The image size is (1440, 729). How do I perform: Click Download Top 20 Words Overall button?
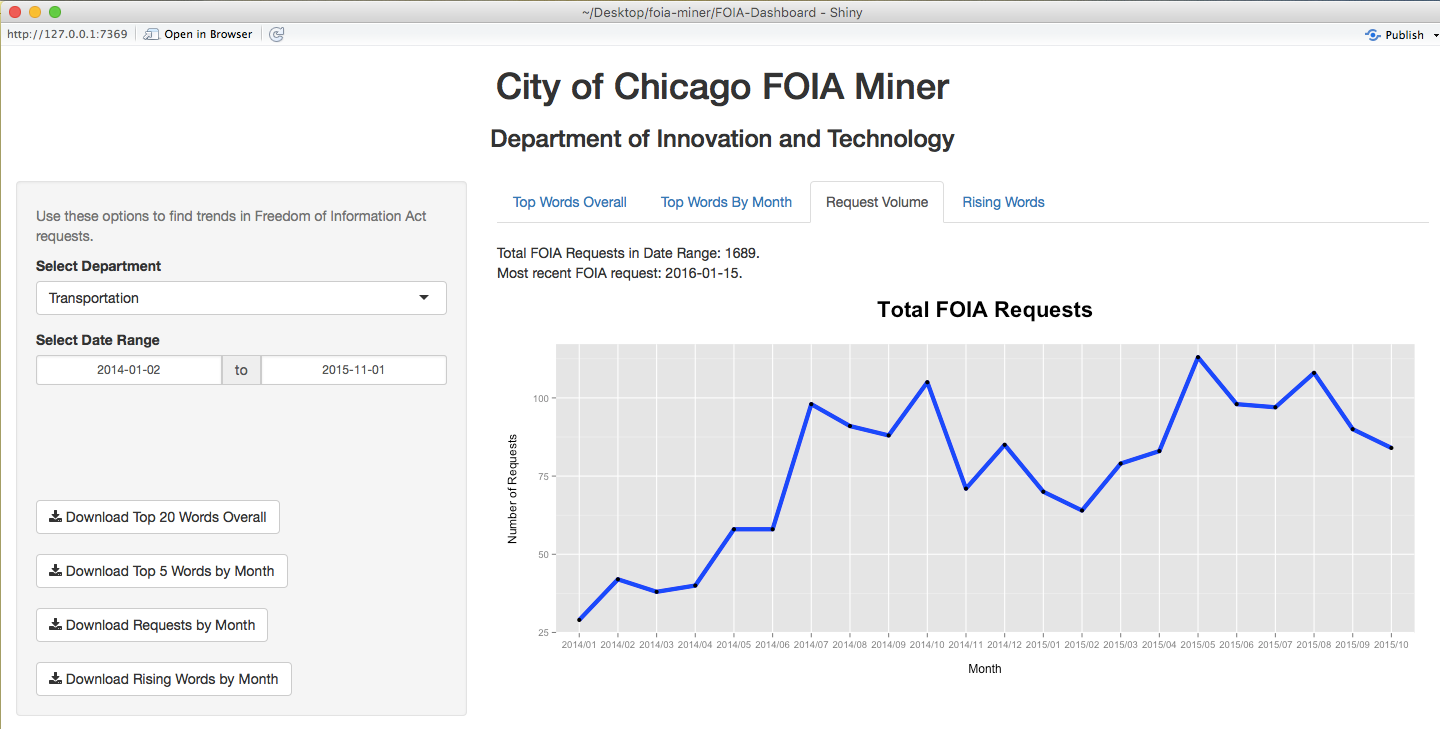tap(158, 517)
